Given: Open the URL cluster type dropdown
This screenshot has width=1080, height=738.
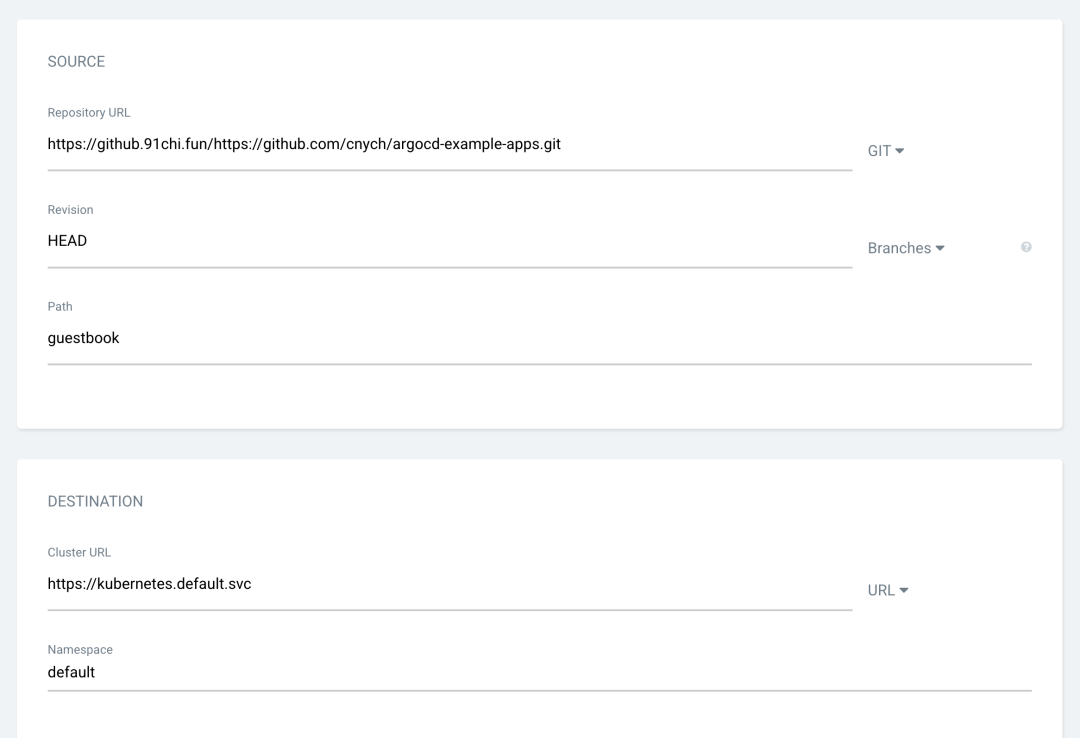Looking at the screenshot, I should [x=887, y=590].
